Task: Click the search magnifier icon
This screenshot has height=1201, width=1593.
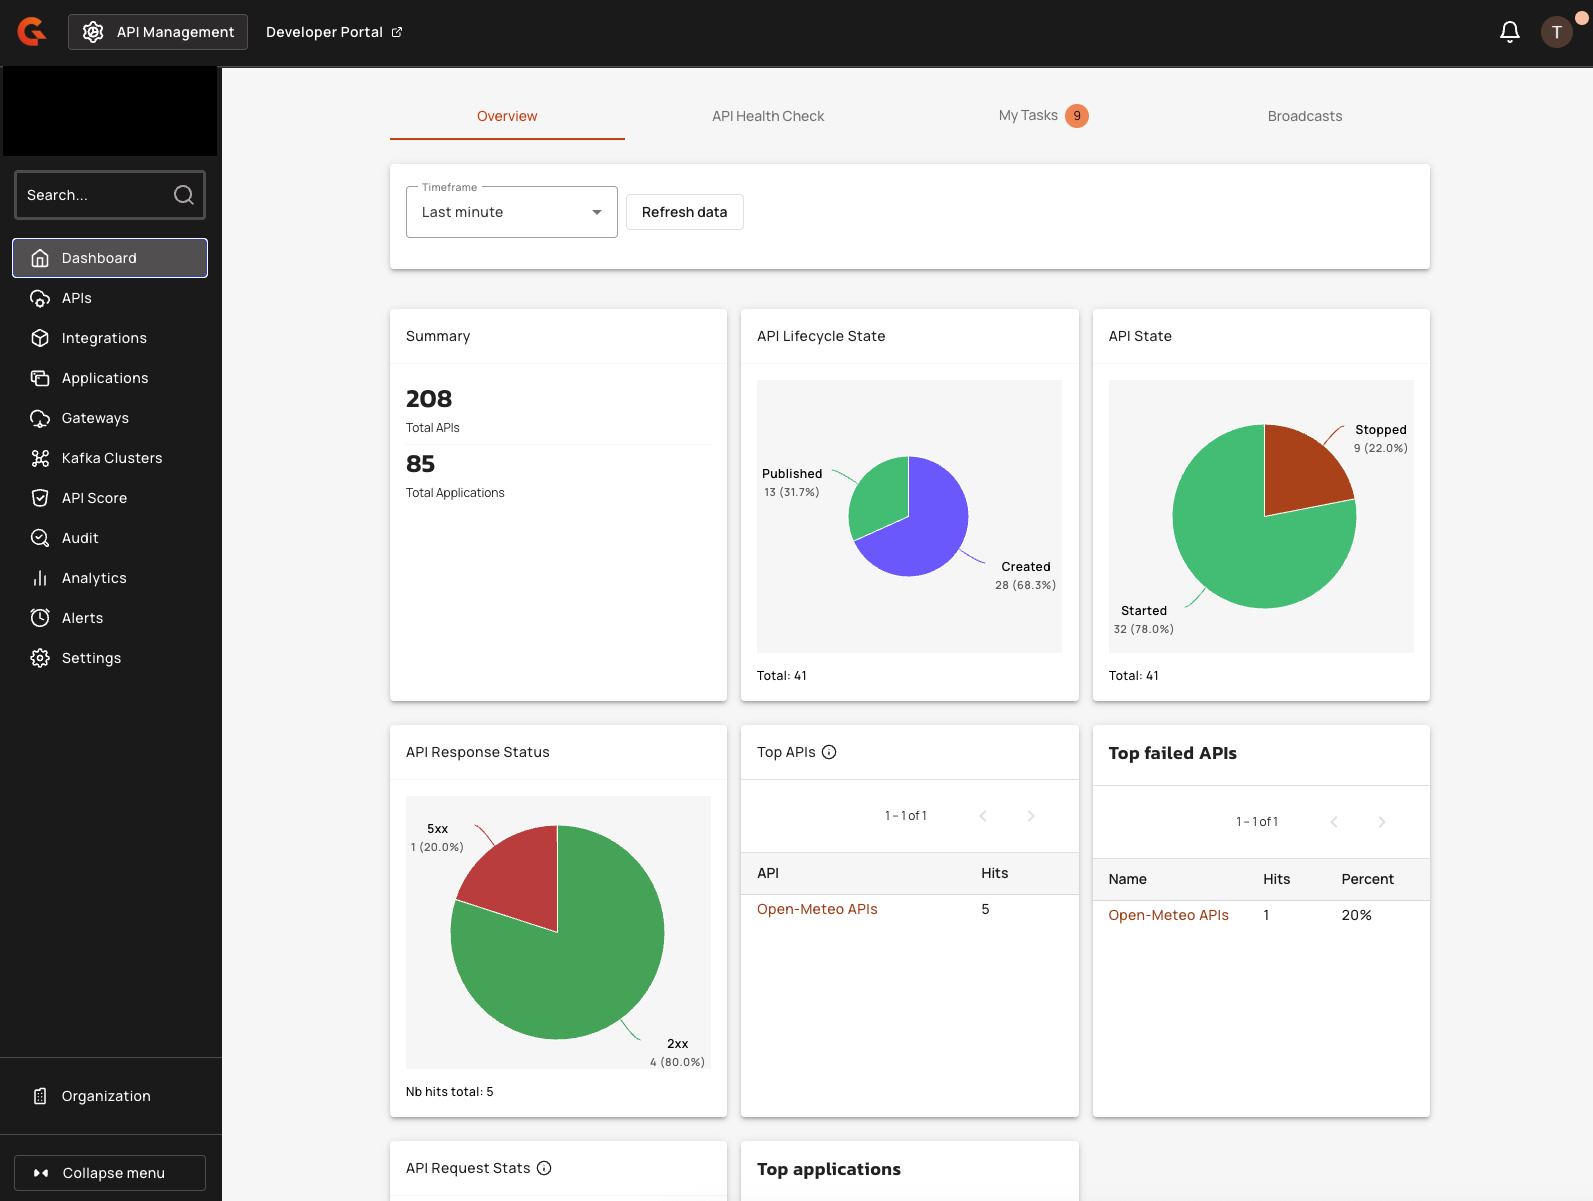Action: pyautogui.click(x=184, y=195)
